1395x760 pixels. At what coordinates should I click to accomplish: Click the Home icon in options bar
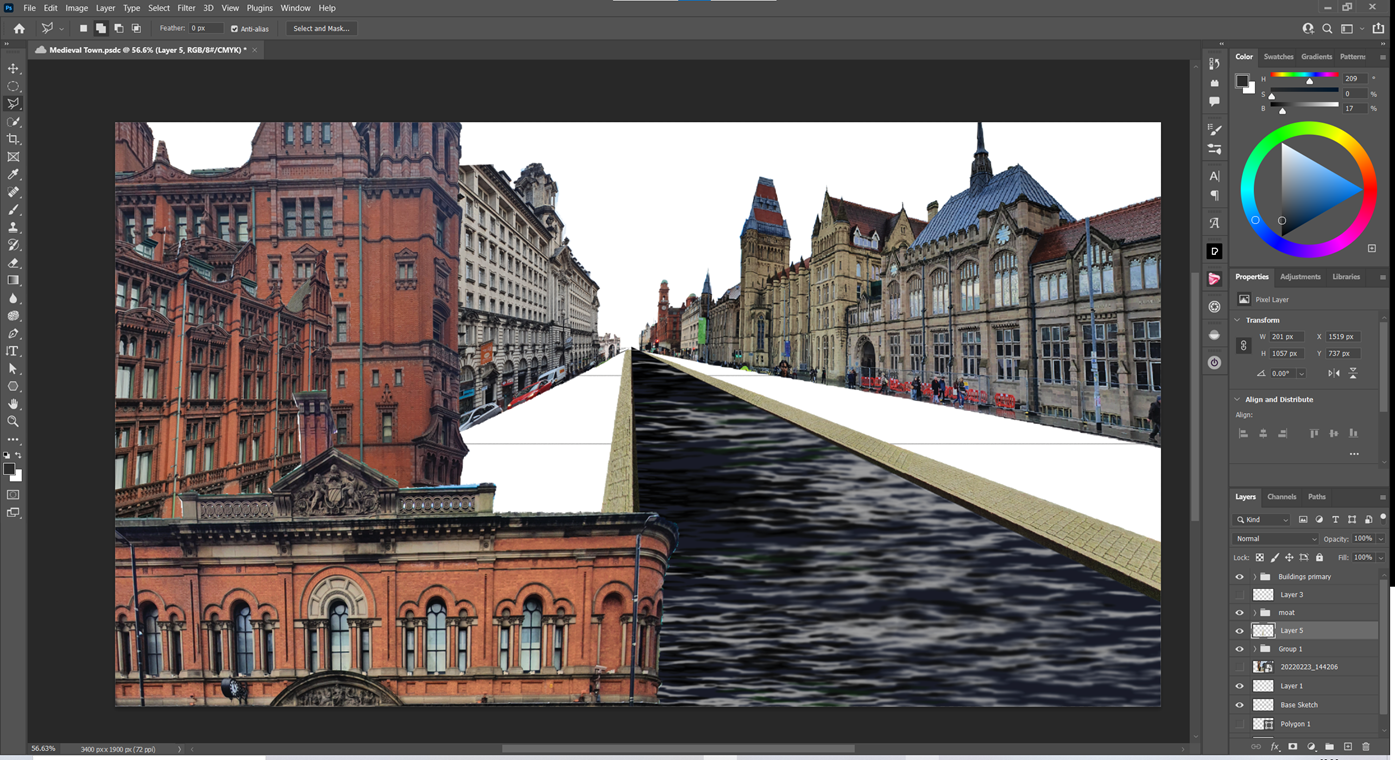click(x=19, y=29)
